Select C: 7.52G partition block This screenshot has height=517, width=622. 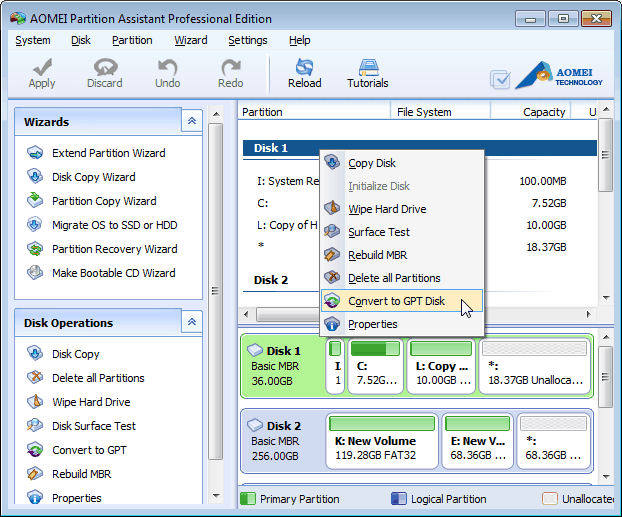point(375,366)
